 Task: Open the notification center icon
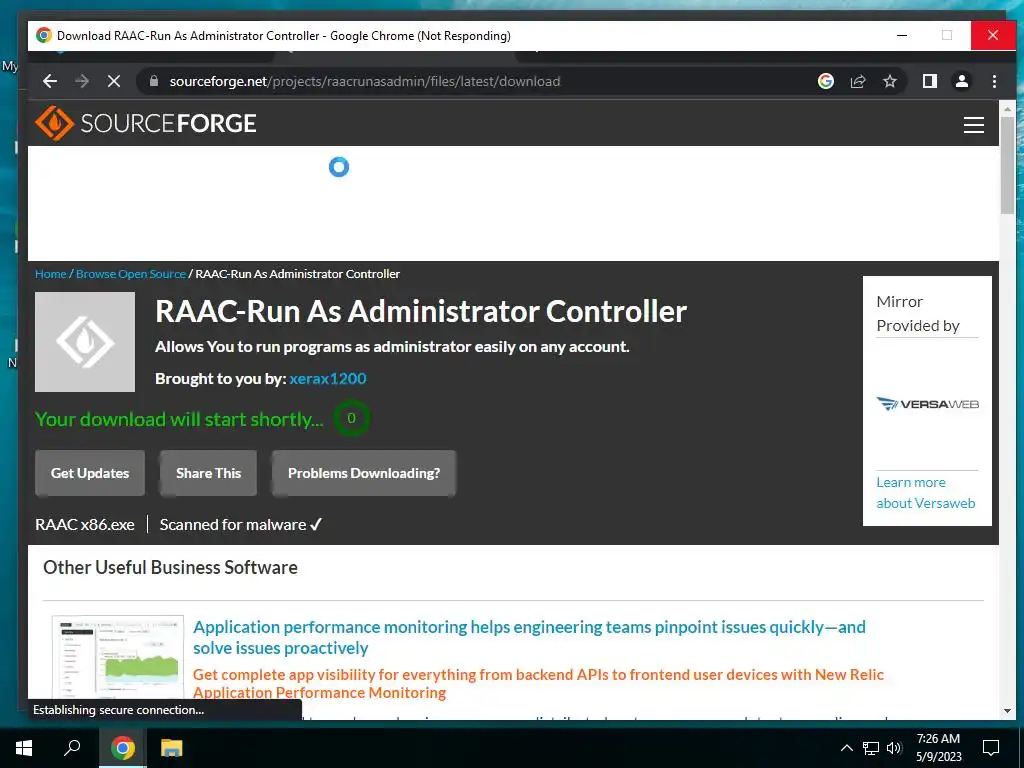click(991, 748)
